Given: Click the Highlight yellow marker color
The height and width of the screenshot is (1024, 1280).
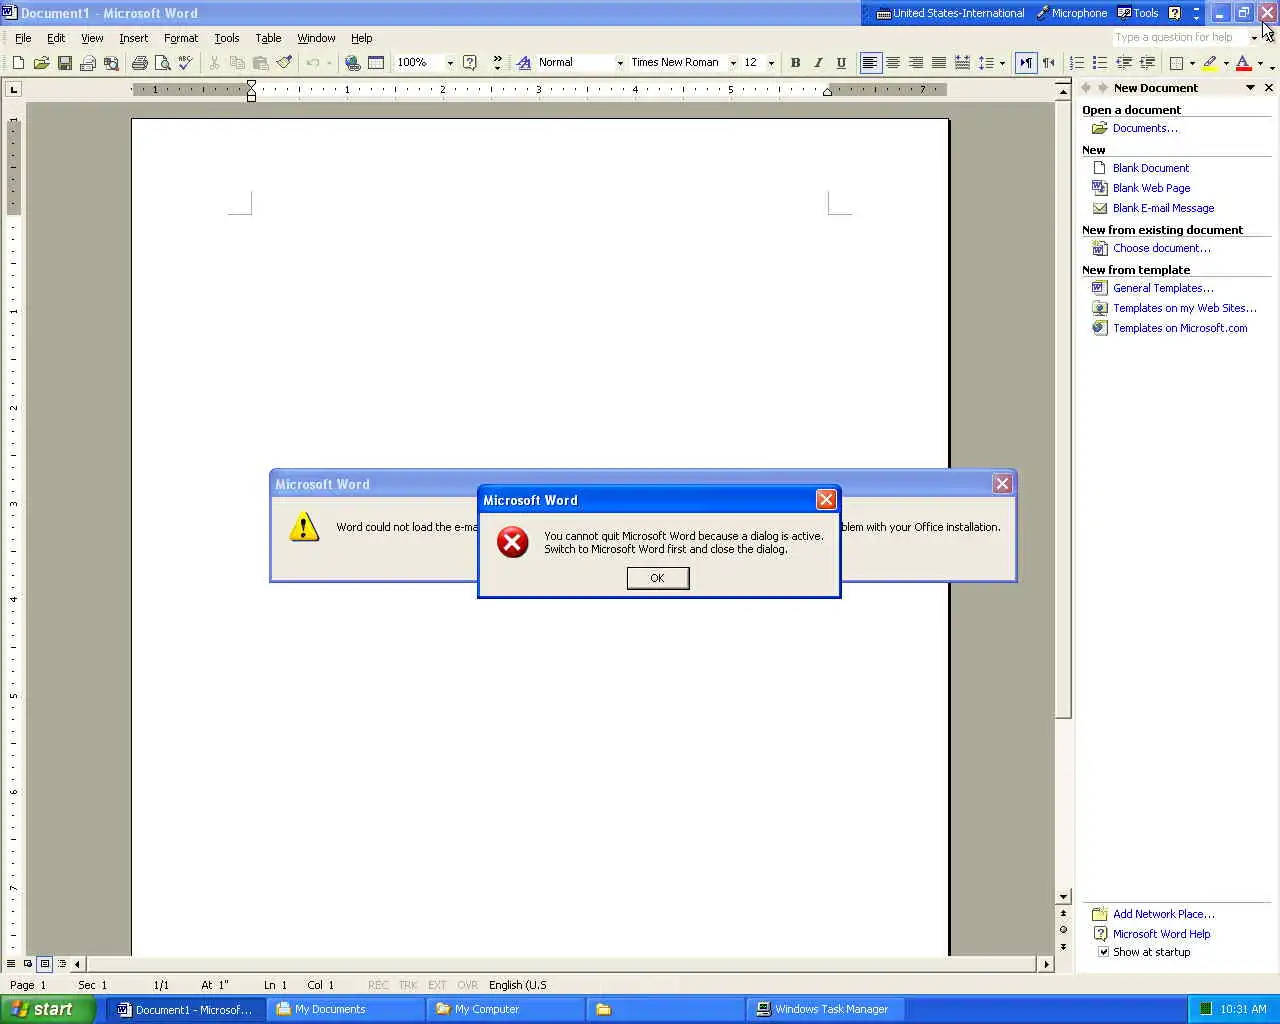Looking at the screenshot, I should 1210,63.
